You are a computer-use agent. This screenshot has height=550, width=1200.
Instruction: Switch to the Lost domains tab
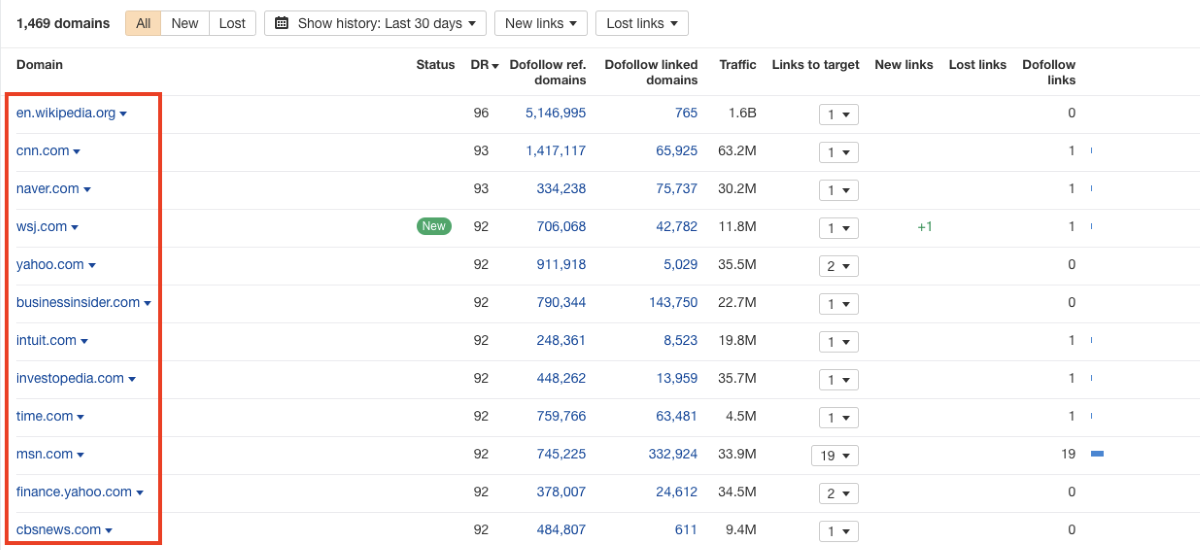click(x=232, y=23)
